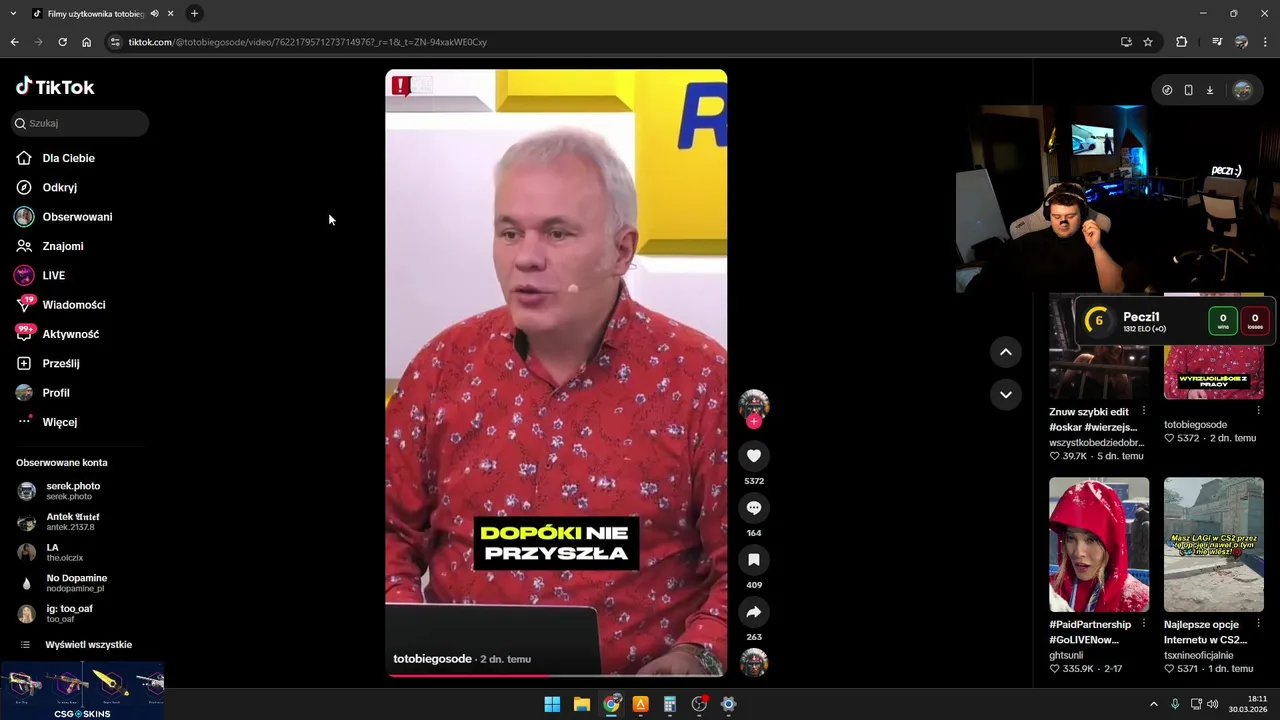
Task: Open Profil in sidebar
Action: pos(55,393)
